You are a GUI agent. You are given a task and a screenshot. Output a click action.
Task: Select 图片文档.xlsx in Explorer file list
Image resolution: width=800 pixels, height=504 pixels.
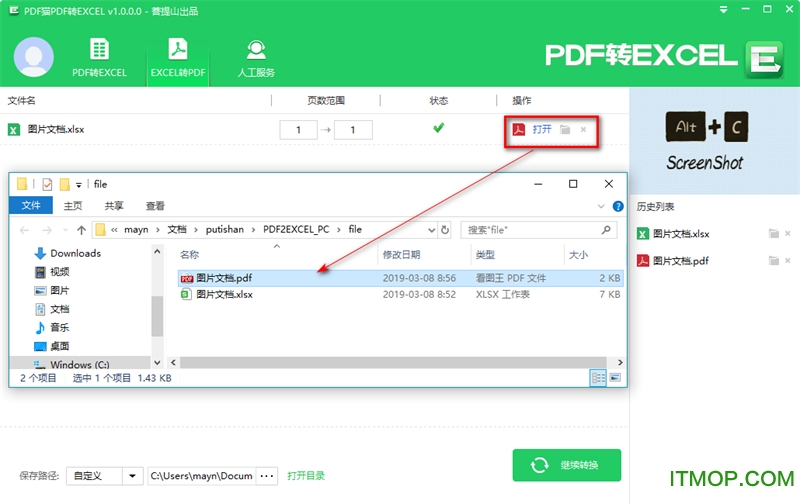(x=400, y=294)
